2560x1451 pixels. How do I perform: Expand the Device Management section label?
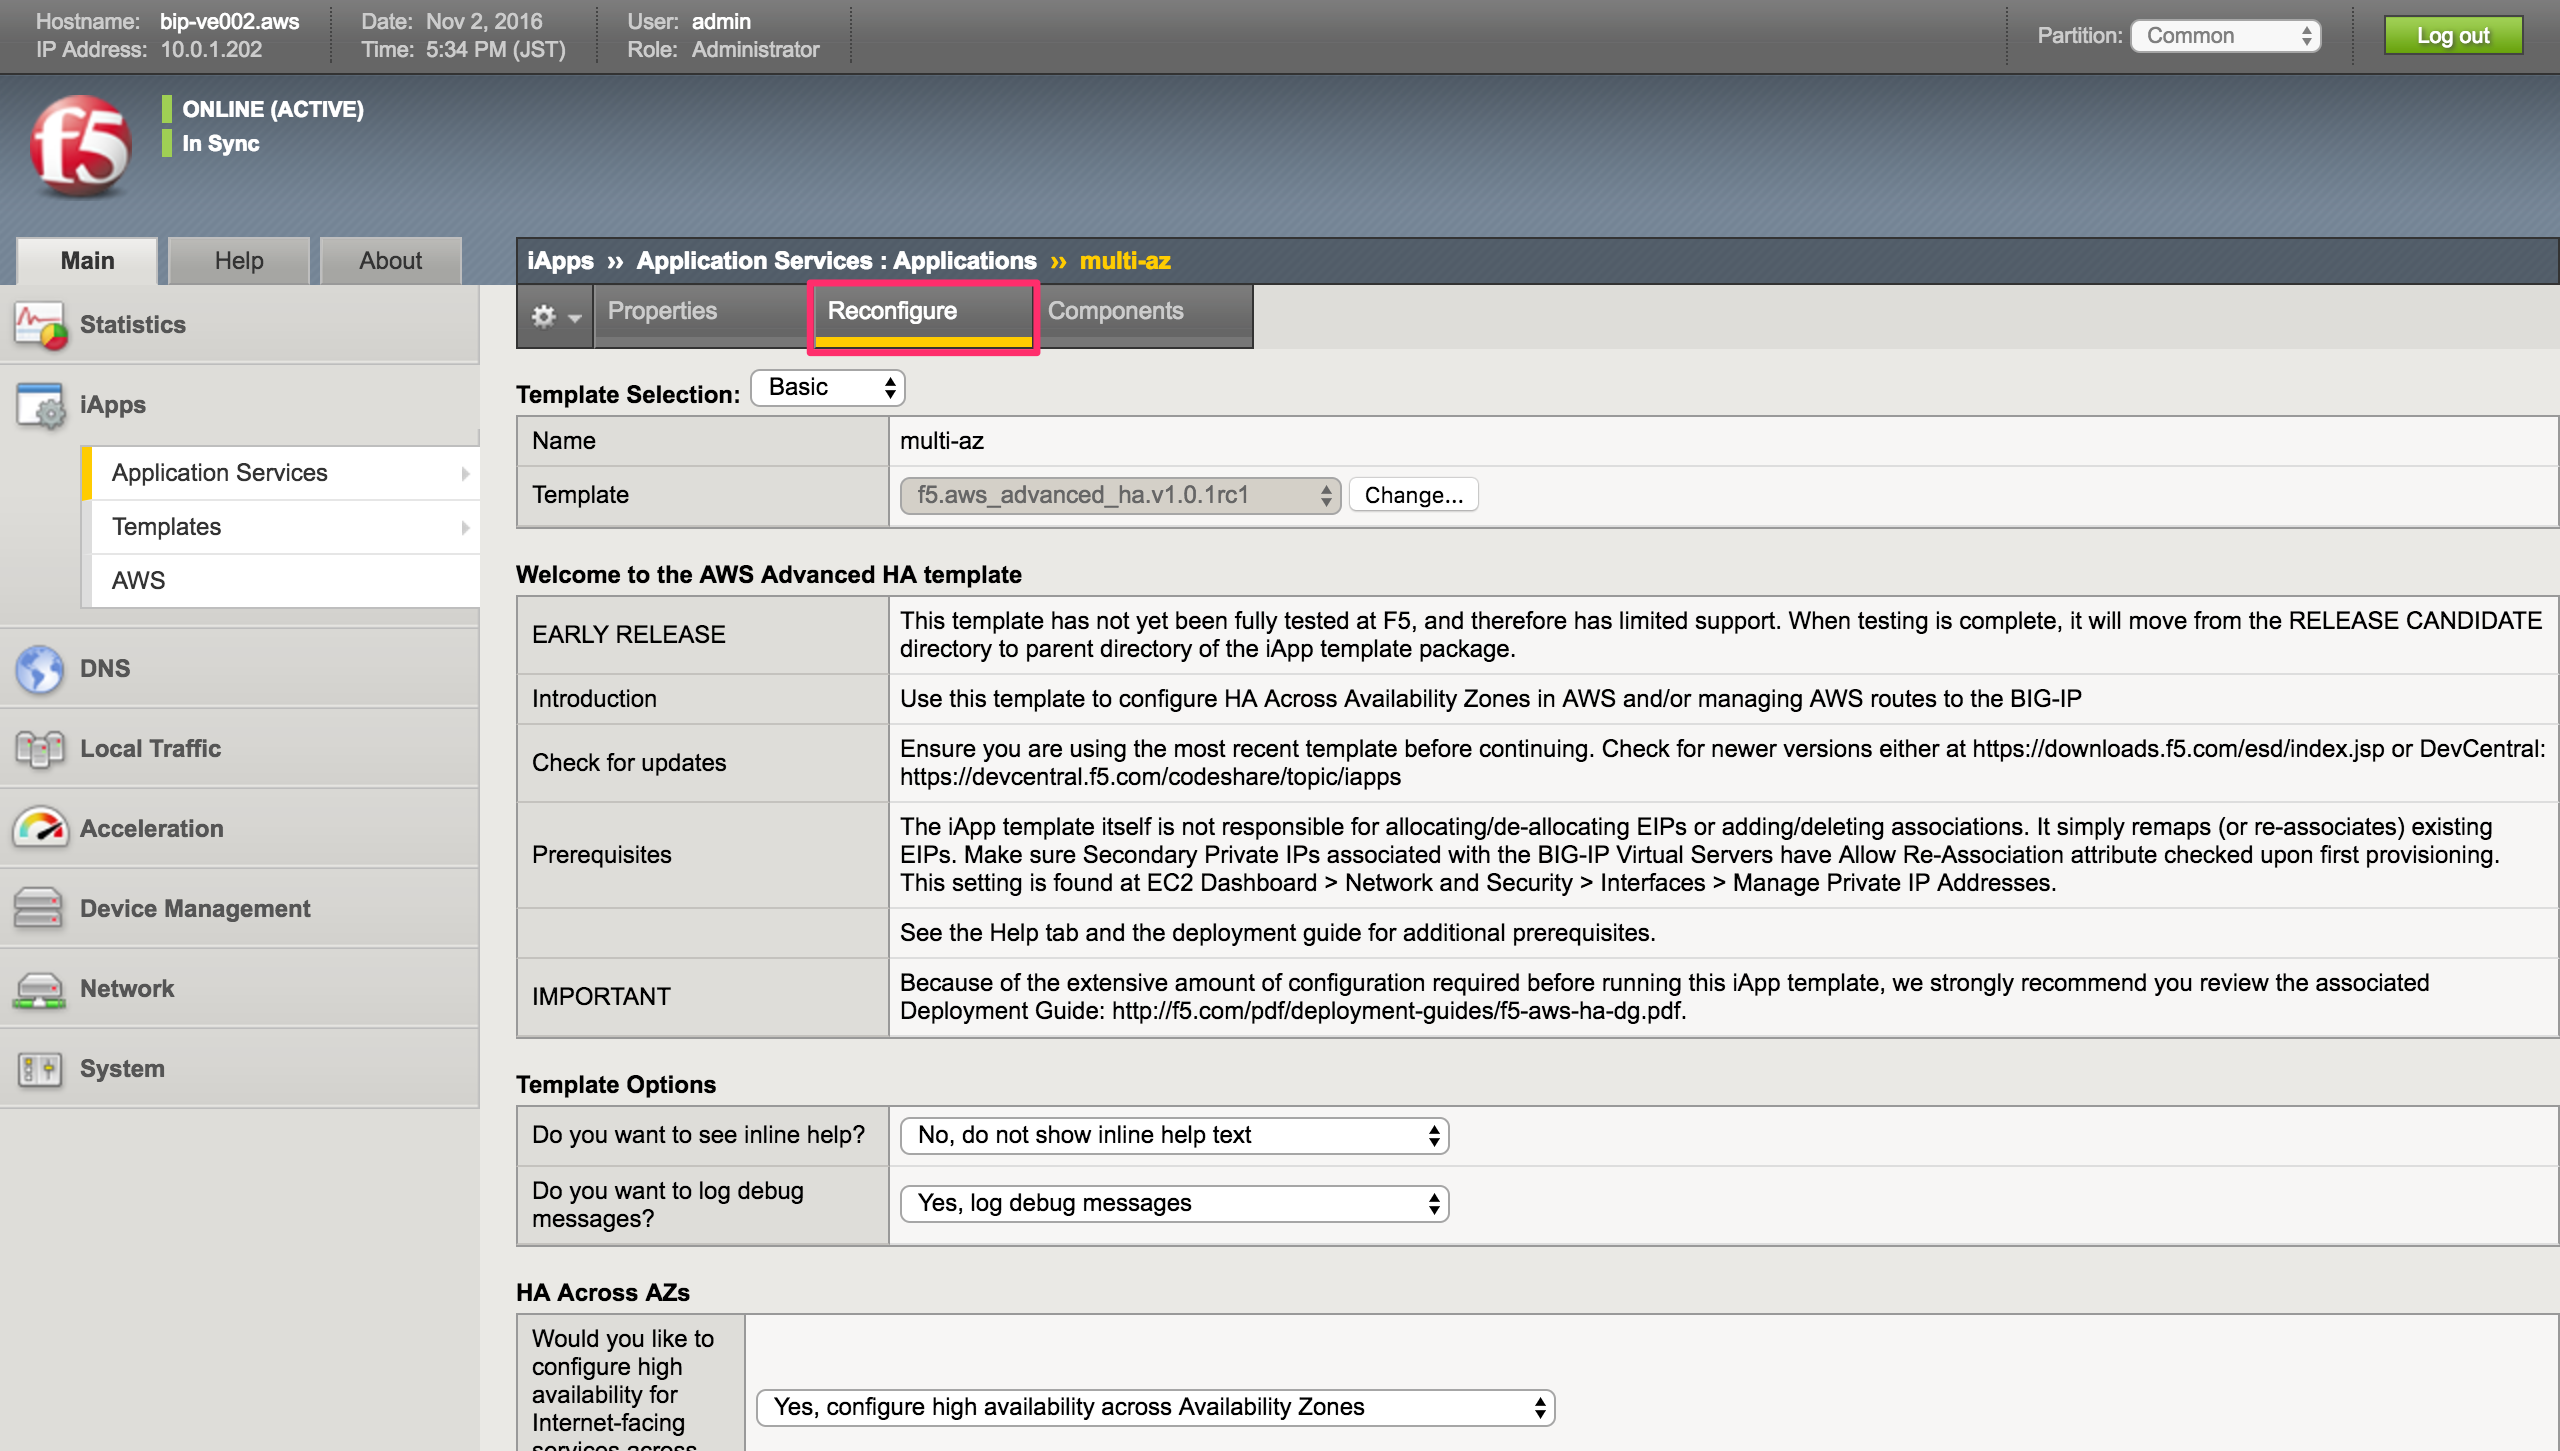coord(195,909)
